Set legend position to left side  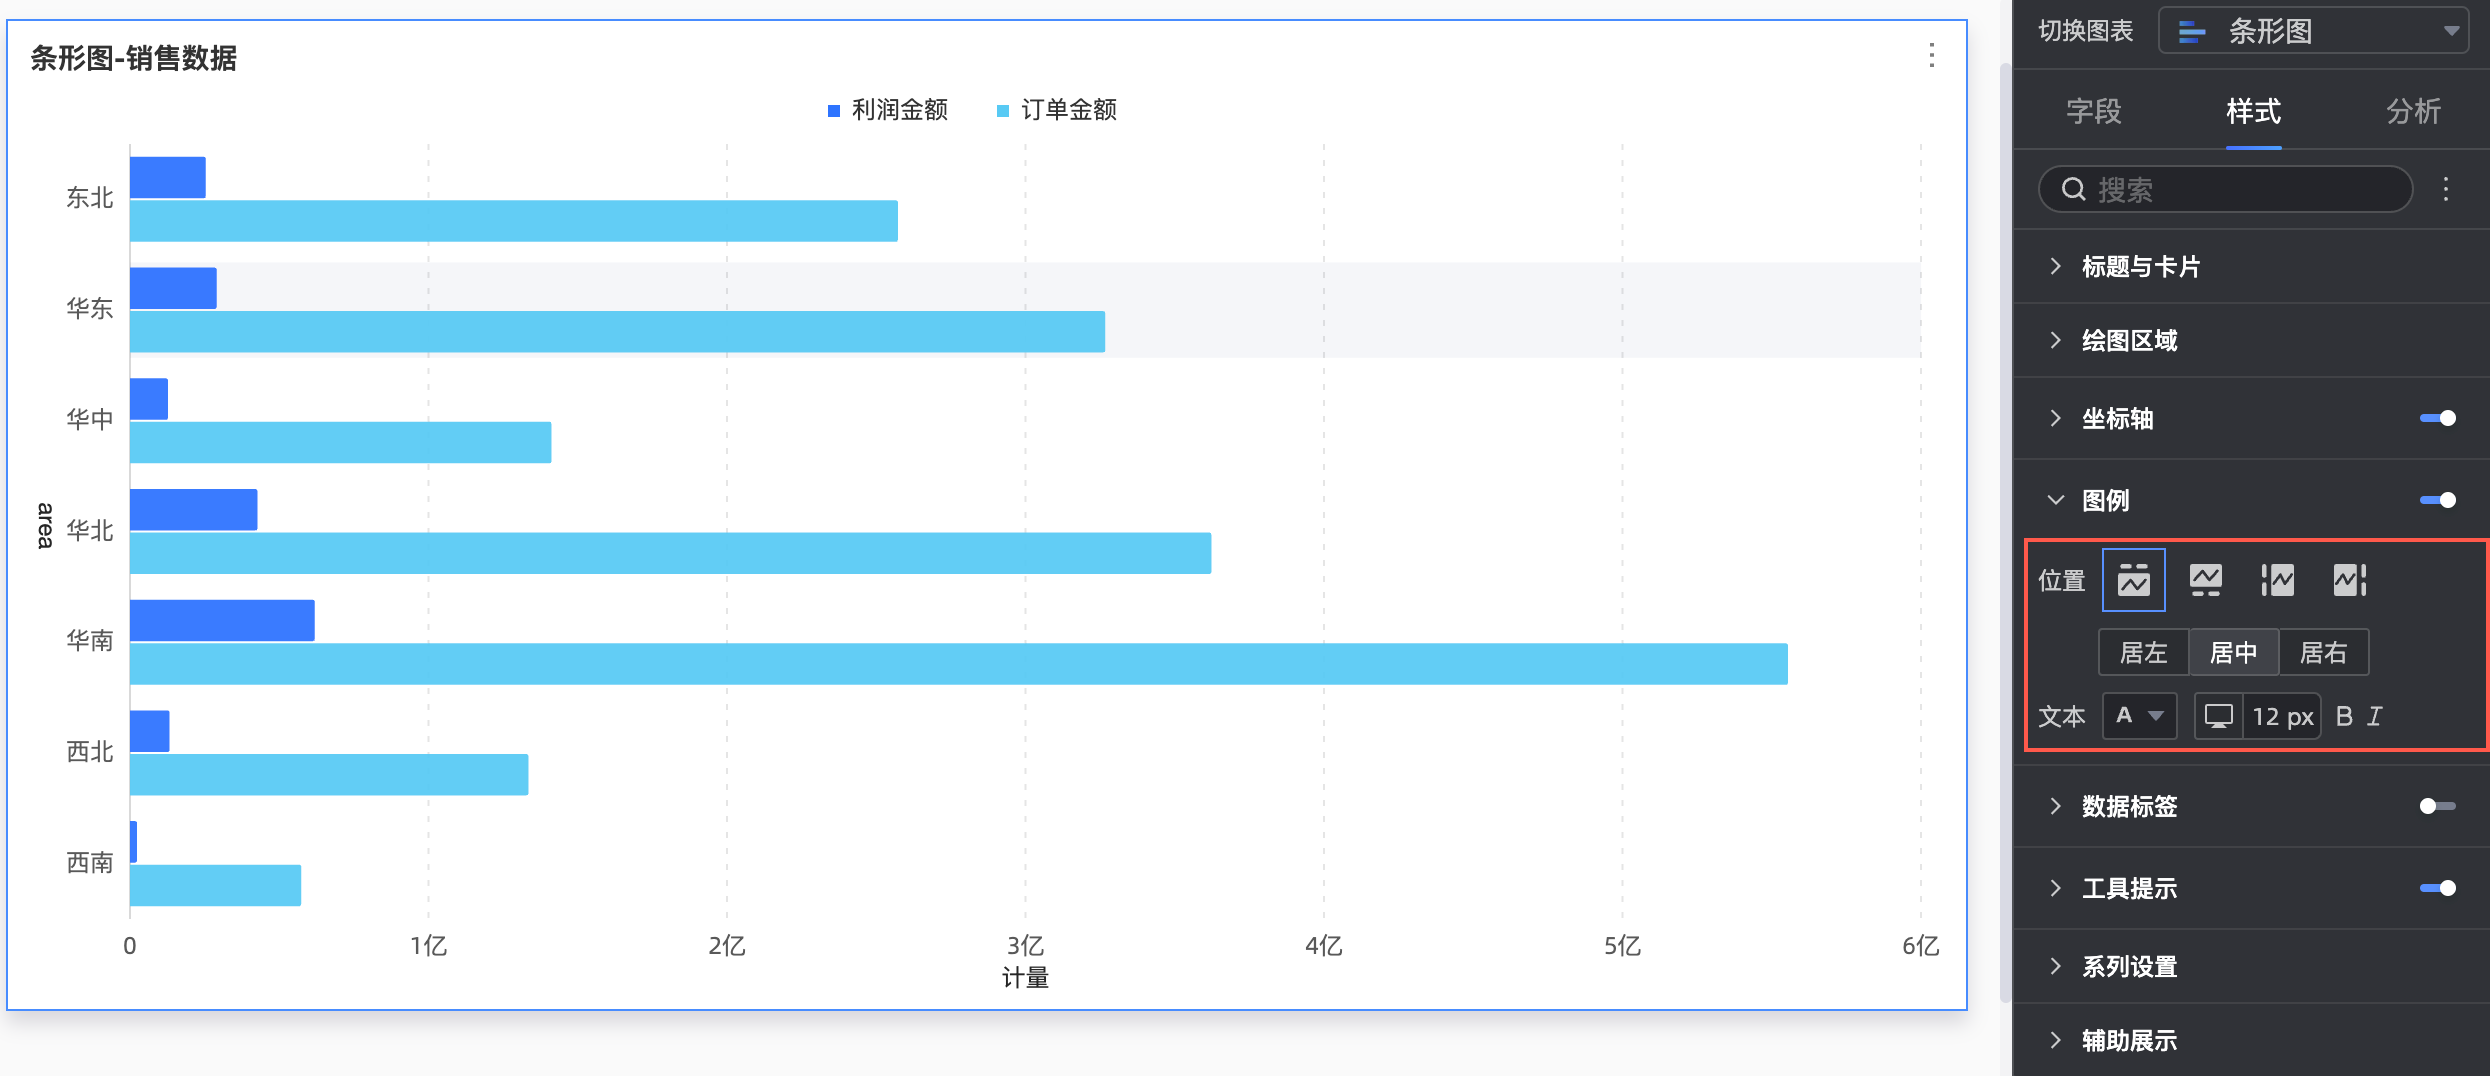click(2277, 580)
